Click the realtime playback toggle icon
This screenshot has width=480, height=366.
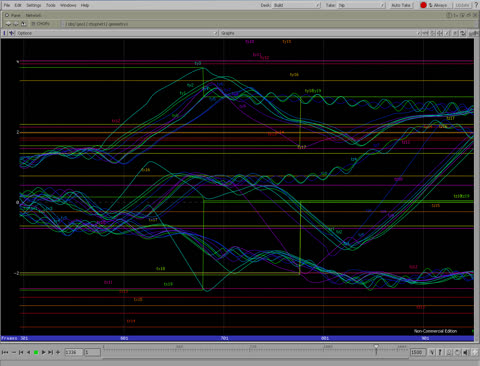click(x=457, y=352)
